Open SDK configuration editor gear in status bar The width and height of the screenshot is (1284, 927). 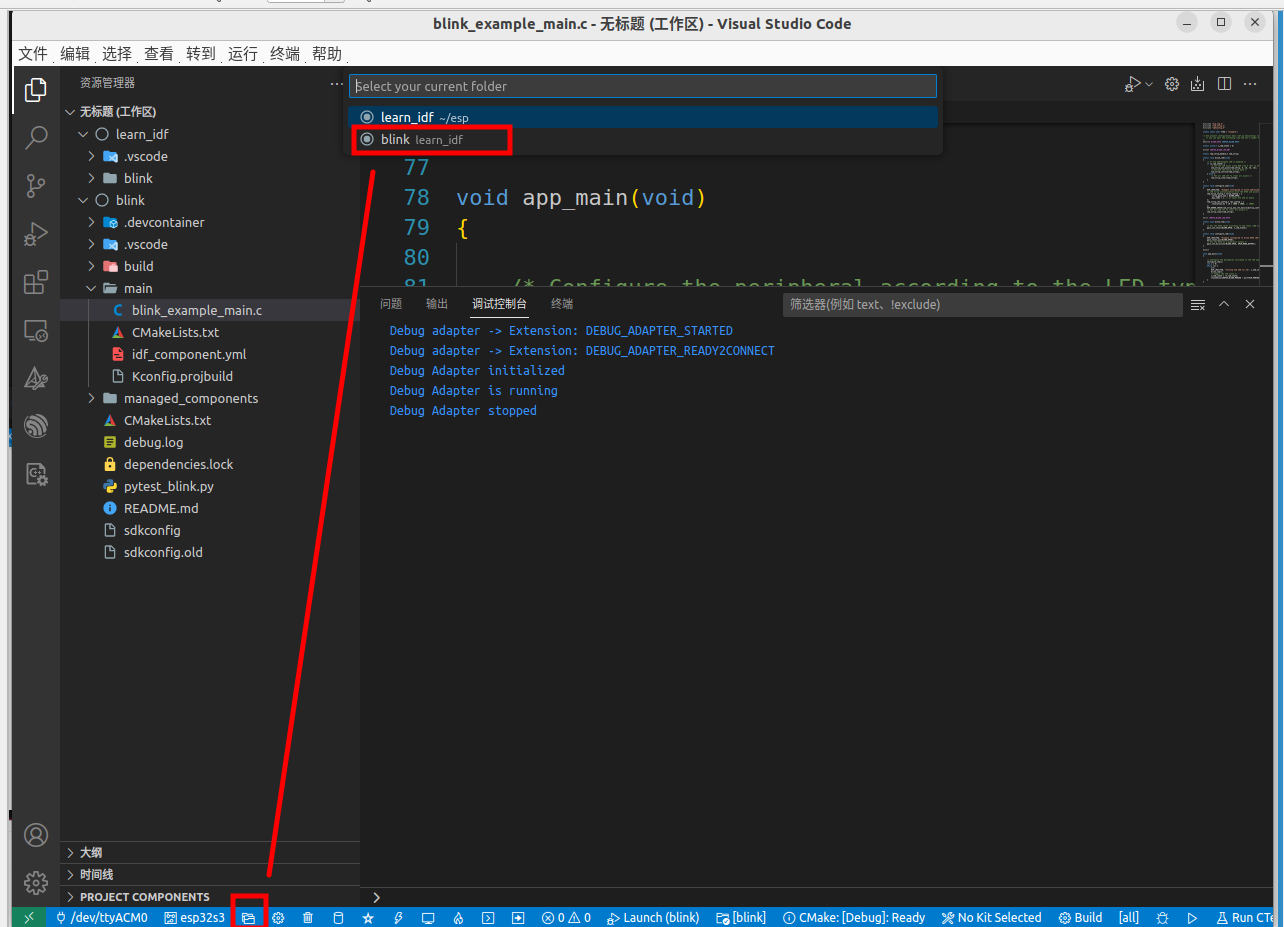pos(278,917)
